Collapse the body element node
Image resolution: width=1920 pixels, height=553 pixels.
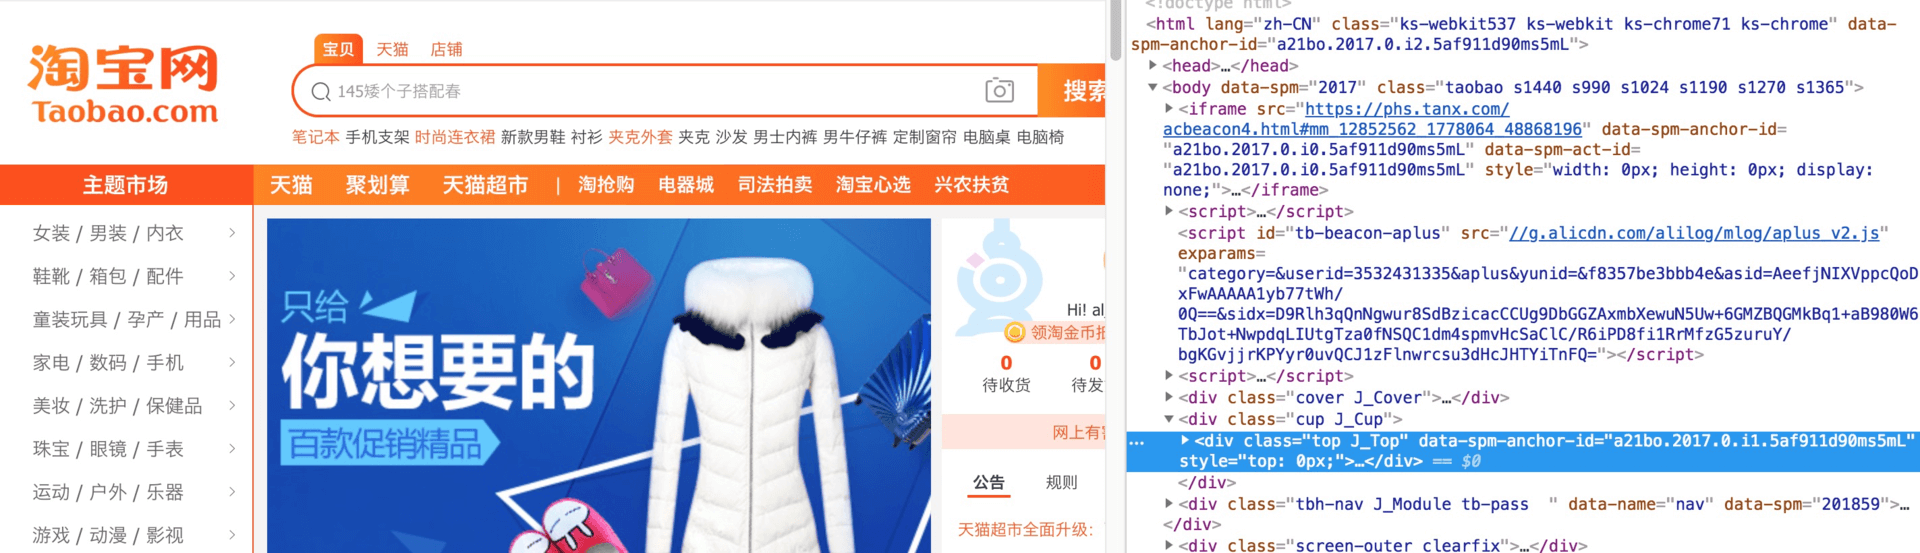(x=1153, y=88)
